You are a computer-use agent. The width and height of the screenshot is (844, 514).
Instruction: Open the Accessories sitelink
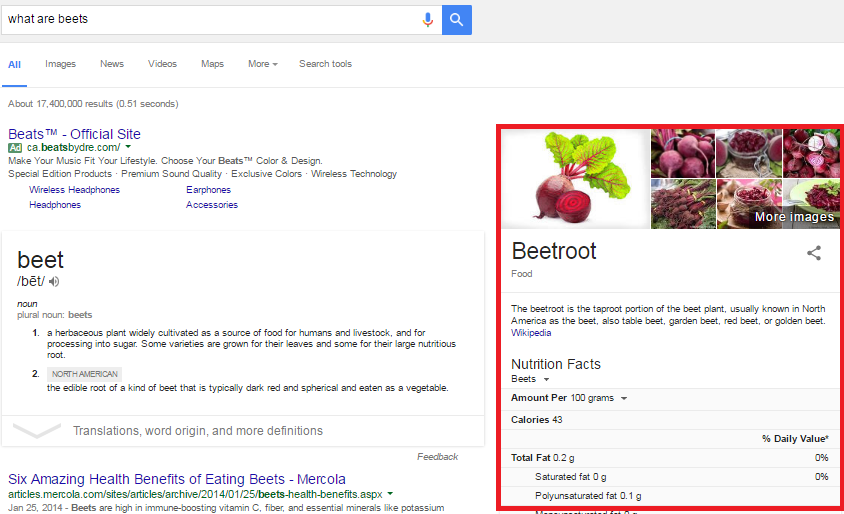click(x=212, y=205)
